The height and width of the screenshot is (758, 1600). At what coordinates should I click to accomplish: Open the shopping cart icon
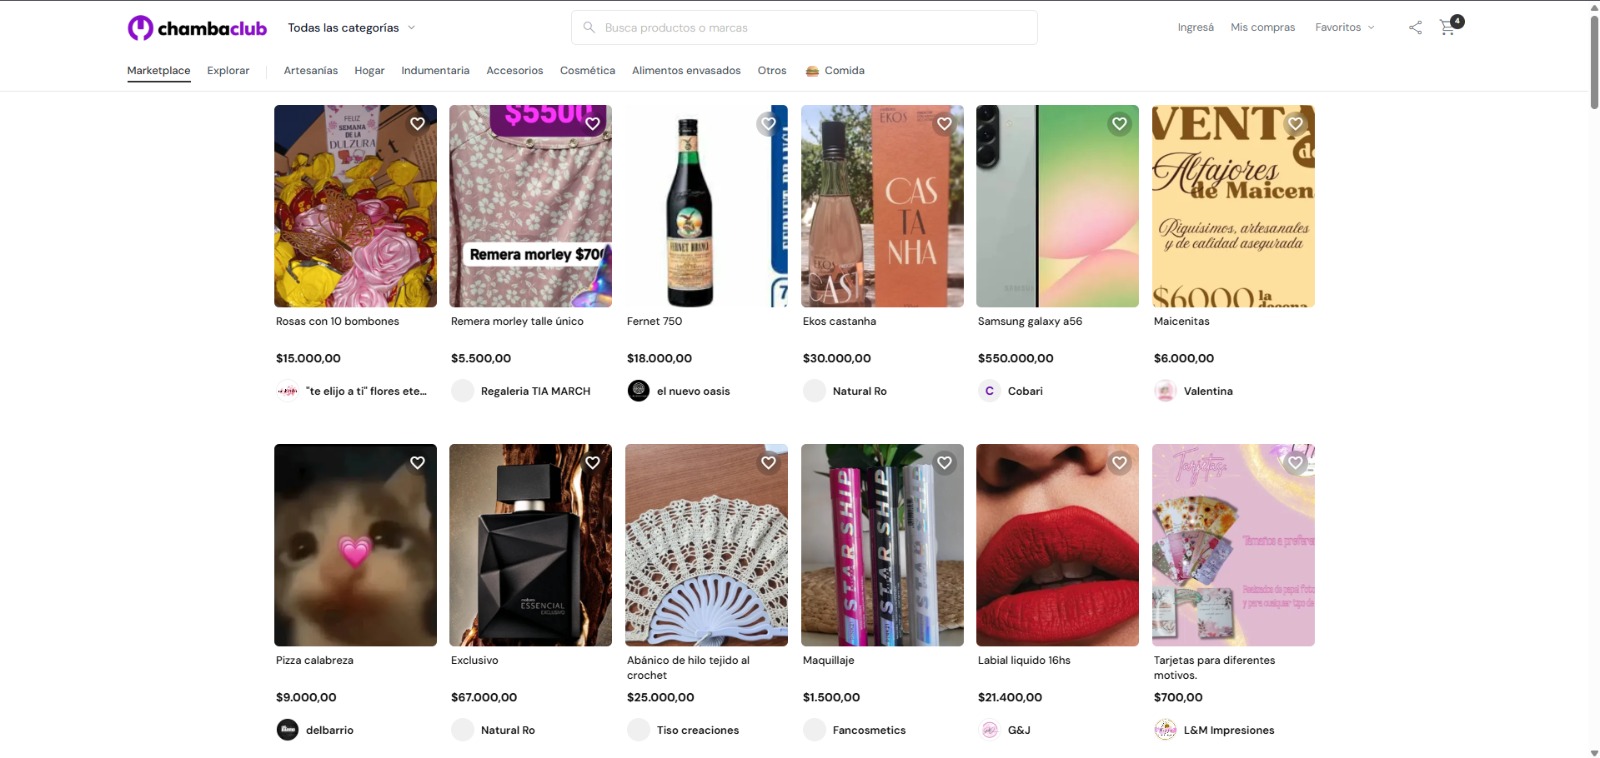point(1447,28)
